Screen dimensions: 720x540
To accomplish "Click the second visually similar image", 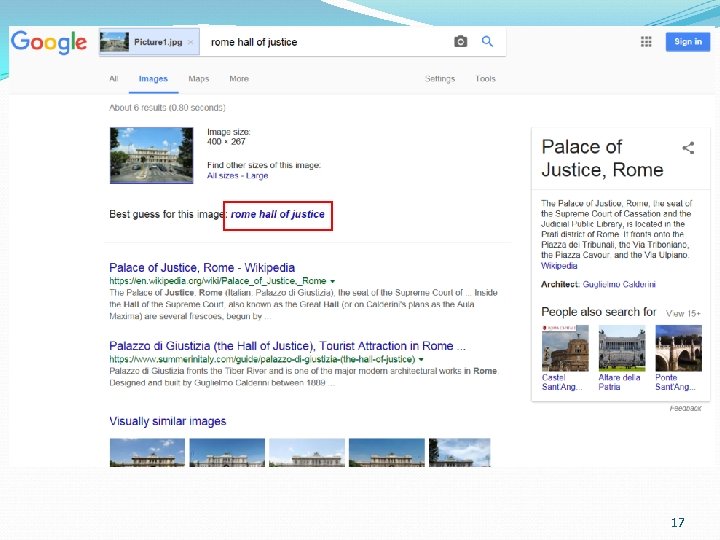I will (x=227, y=453).
